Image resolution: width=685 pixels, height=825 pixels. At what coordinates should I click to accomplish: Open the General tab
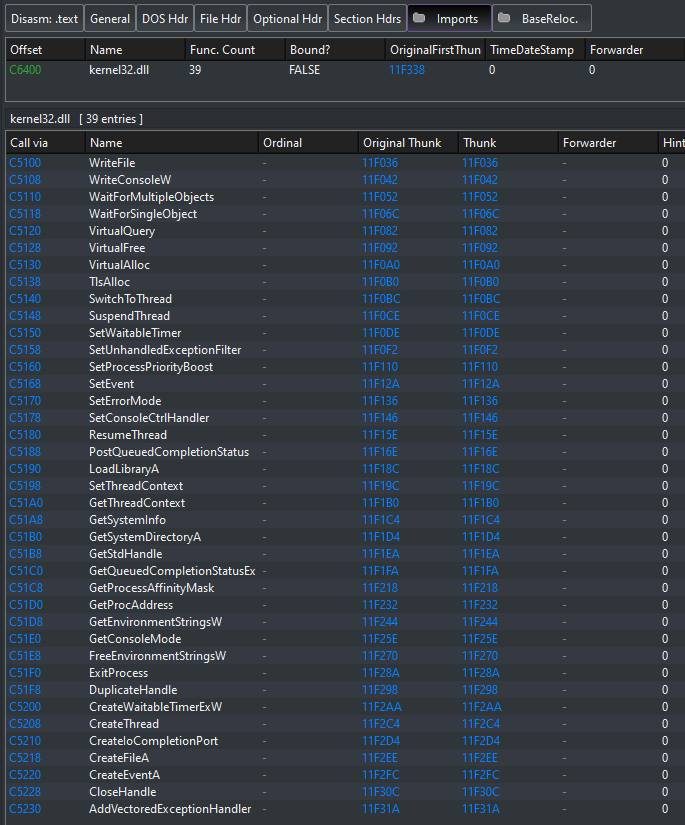[x=110, y=18]
